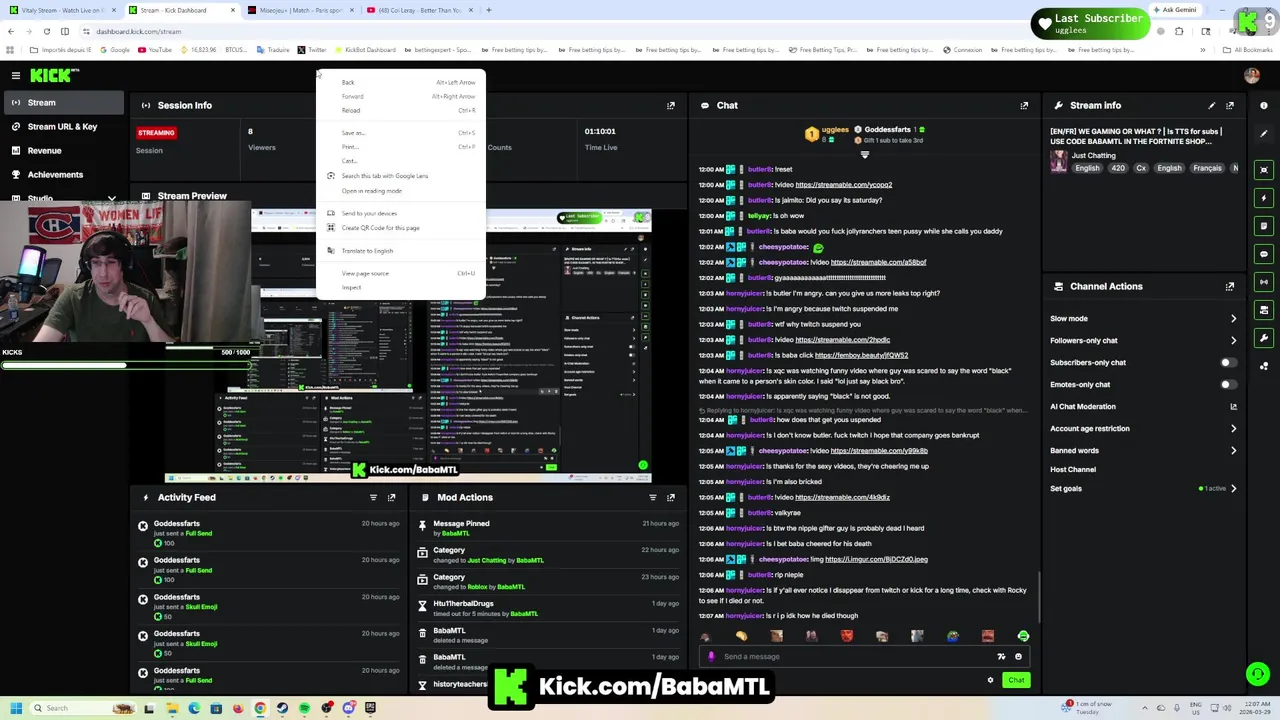Toggle the notes panel icon in the right rail
Image resolution: width=1280 pixels, height=720 pixels.
click(1264, 226)
